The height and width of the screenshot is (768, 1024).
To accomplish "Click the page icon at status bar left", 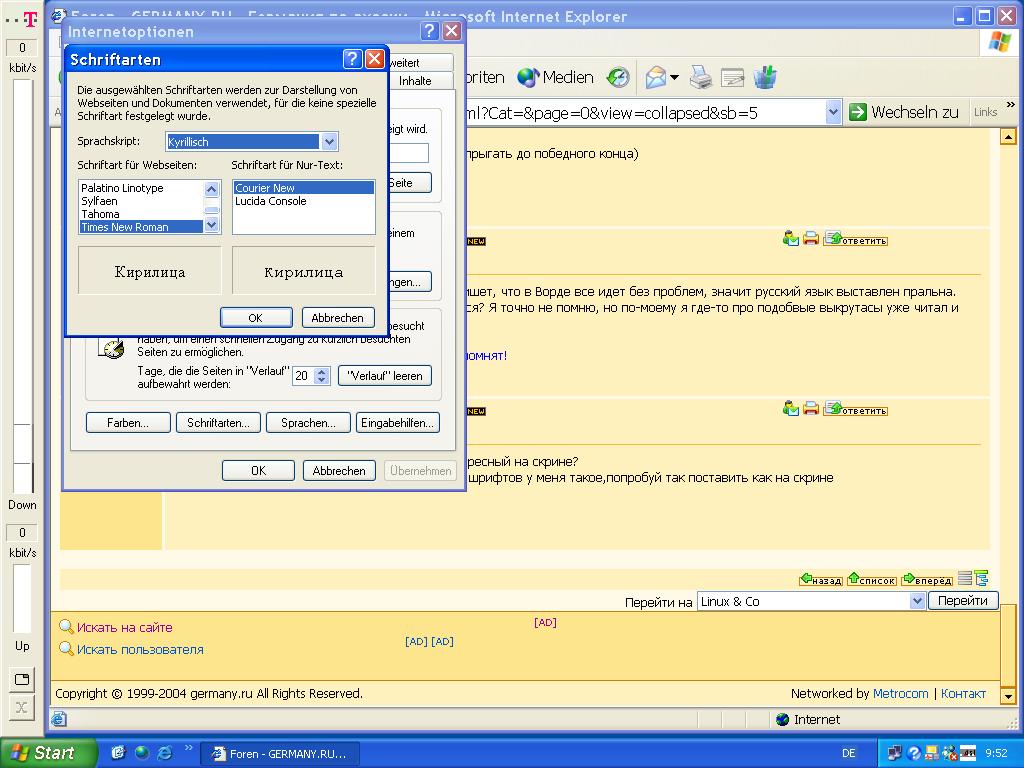I will coord(59,720).
